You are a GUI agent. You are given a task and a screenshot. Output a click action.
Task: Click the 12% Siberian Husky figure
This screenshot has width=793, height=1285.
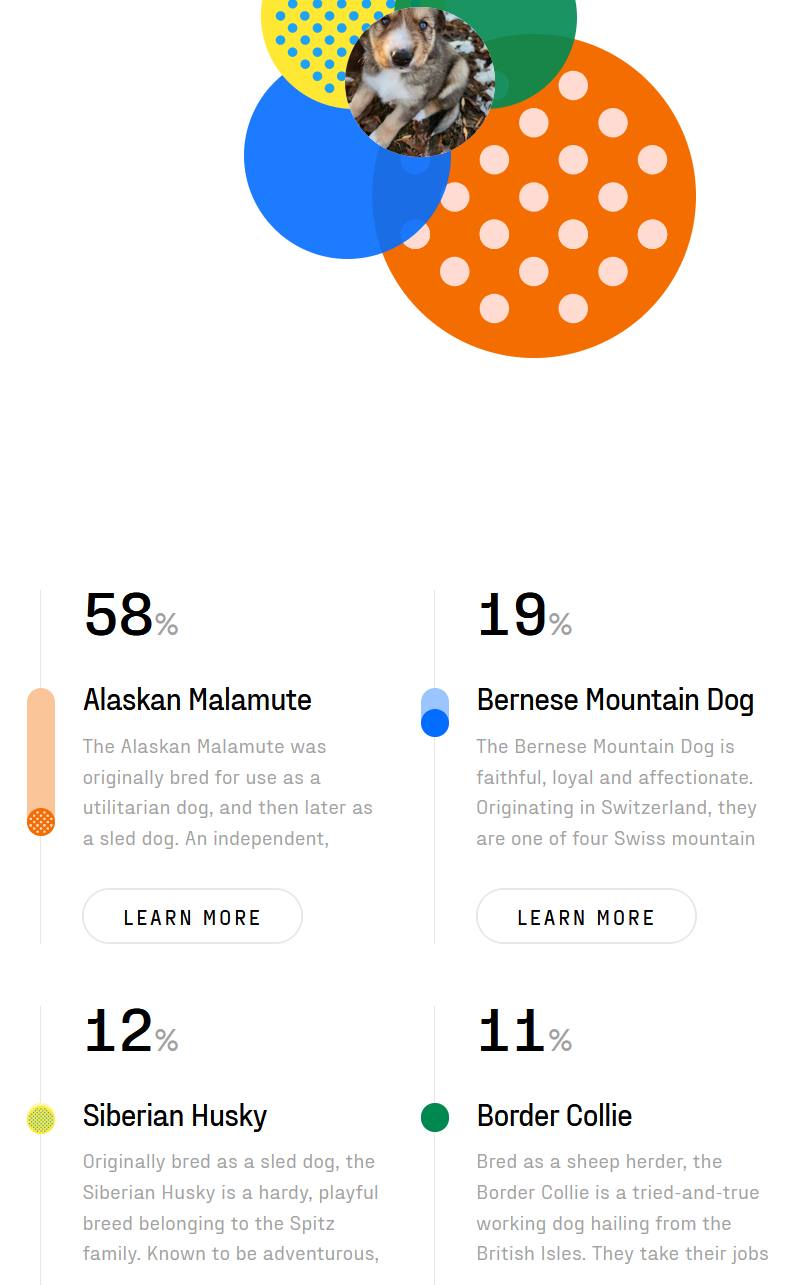click(x=130, y=1032)
